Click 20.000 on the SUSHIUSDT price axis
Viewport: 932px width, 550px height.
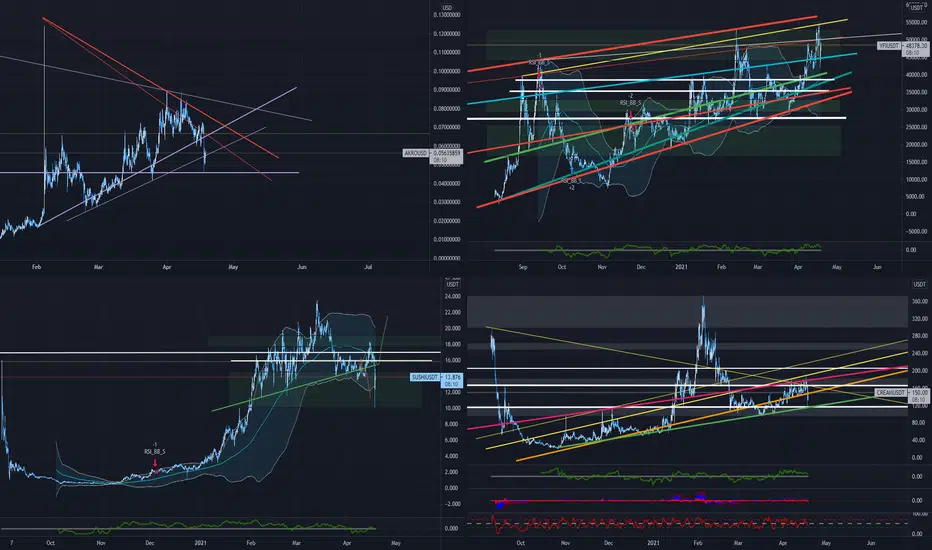click(x=452, y=328)
